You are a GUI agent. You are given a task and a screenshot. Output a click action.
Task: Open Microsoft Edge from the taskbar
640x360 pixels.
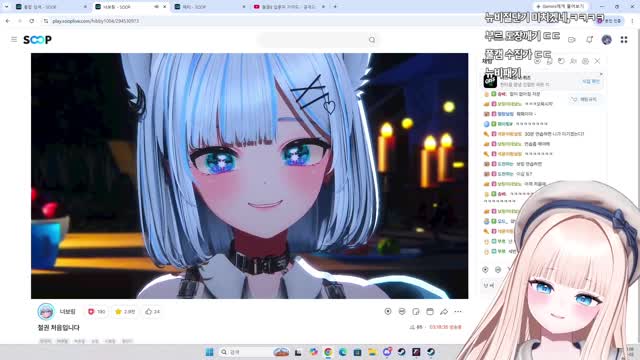point(343,352)
